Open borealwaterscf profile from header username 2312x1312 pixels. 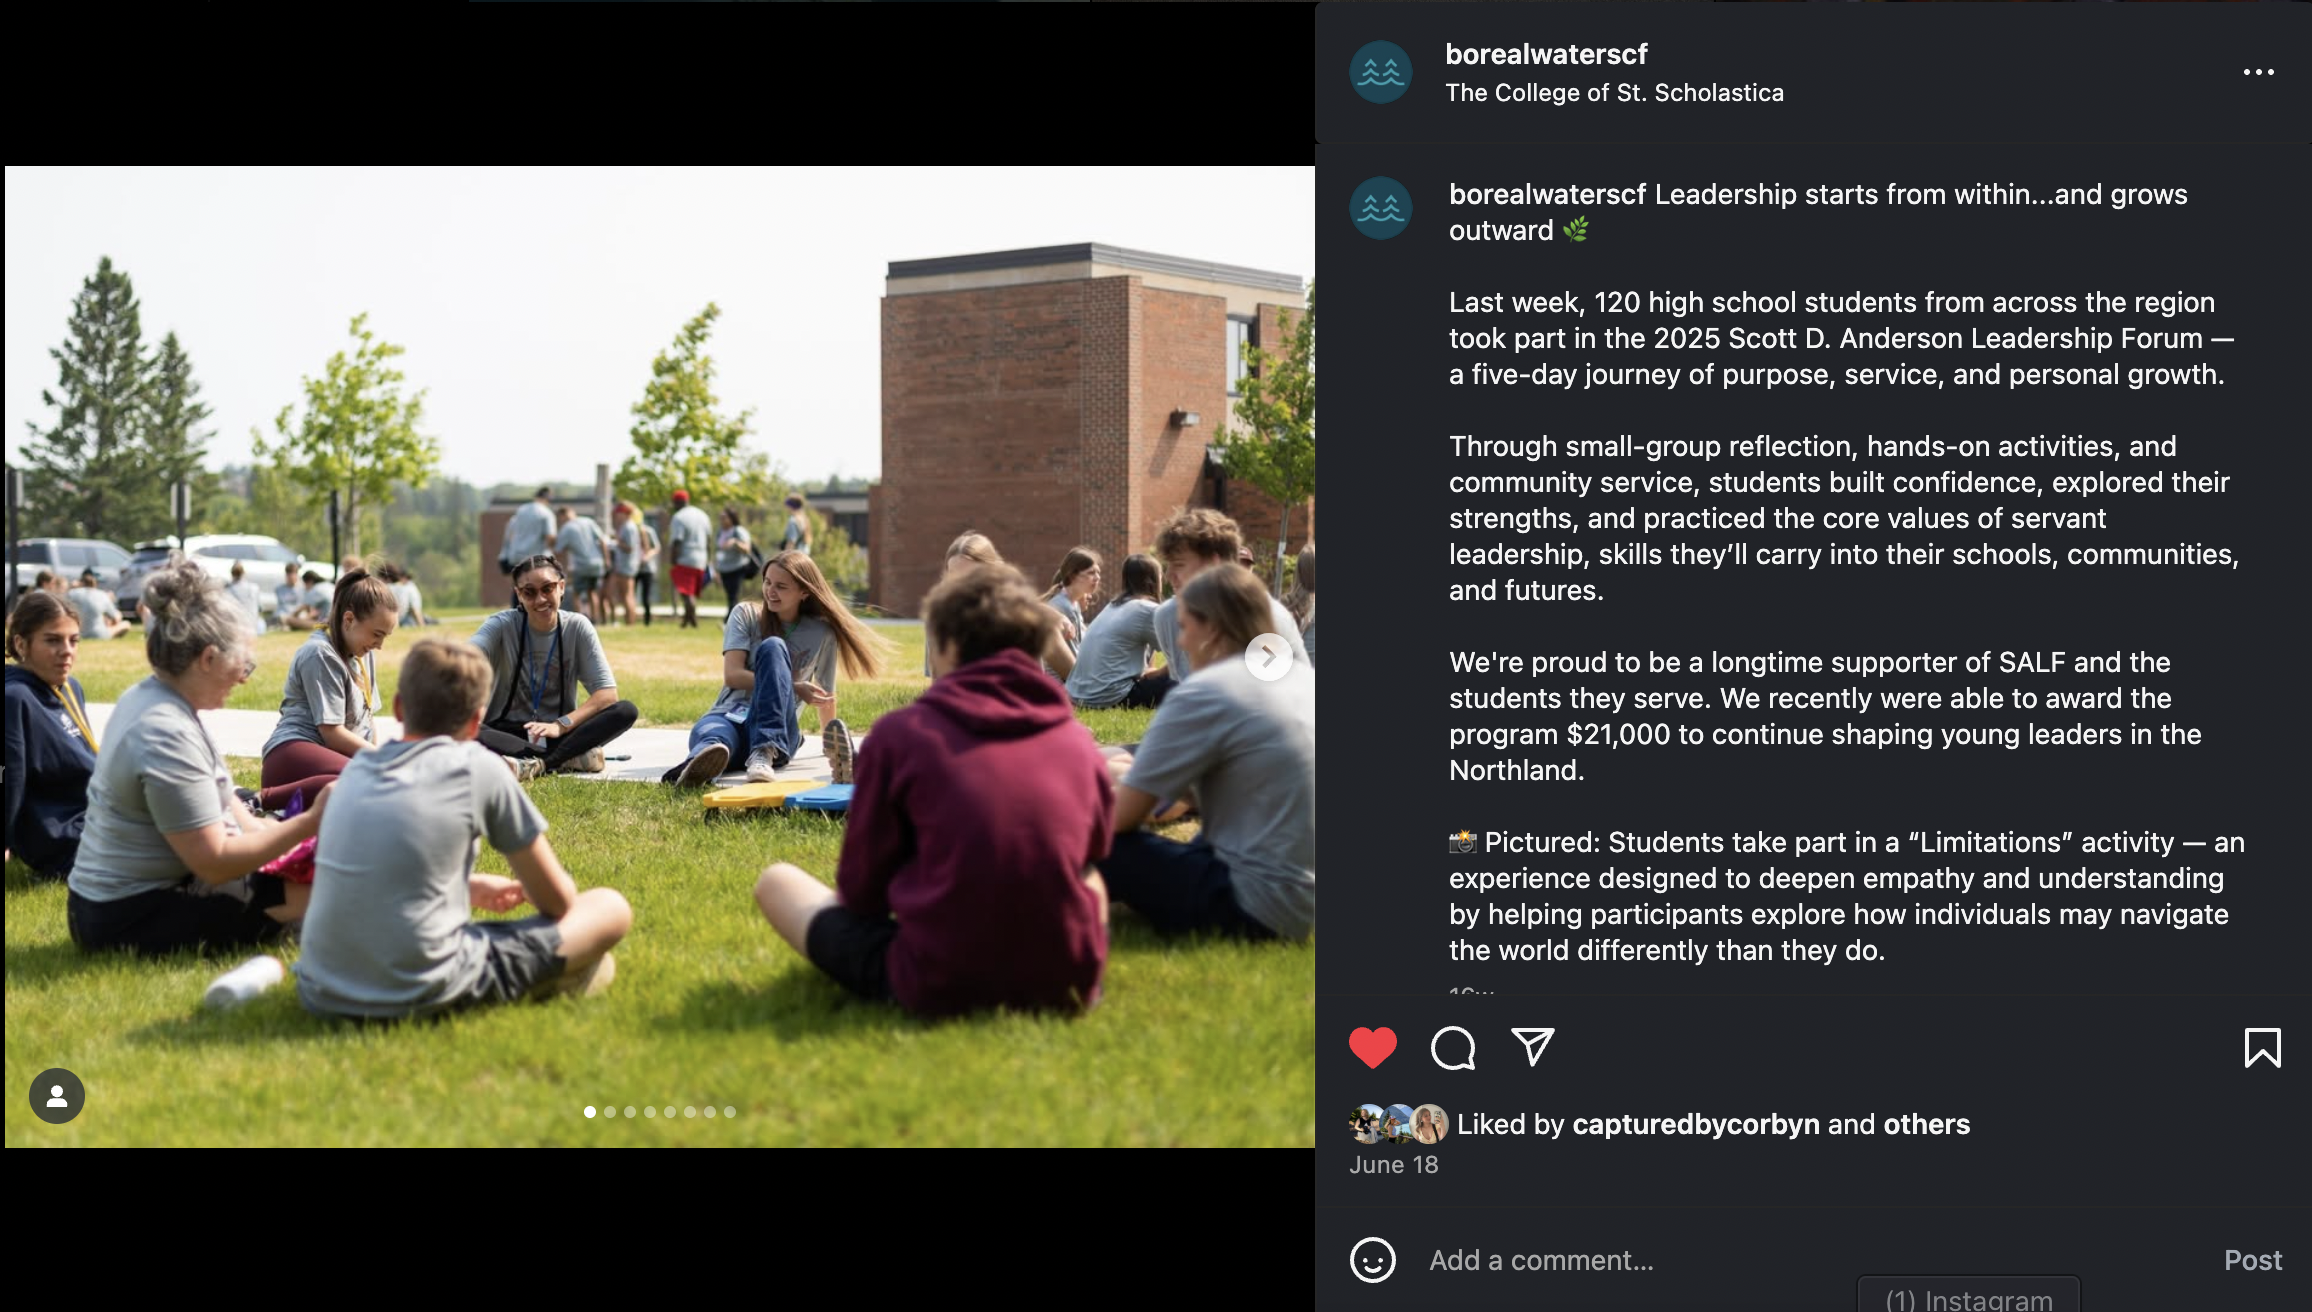click(1546, 54)
